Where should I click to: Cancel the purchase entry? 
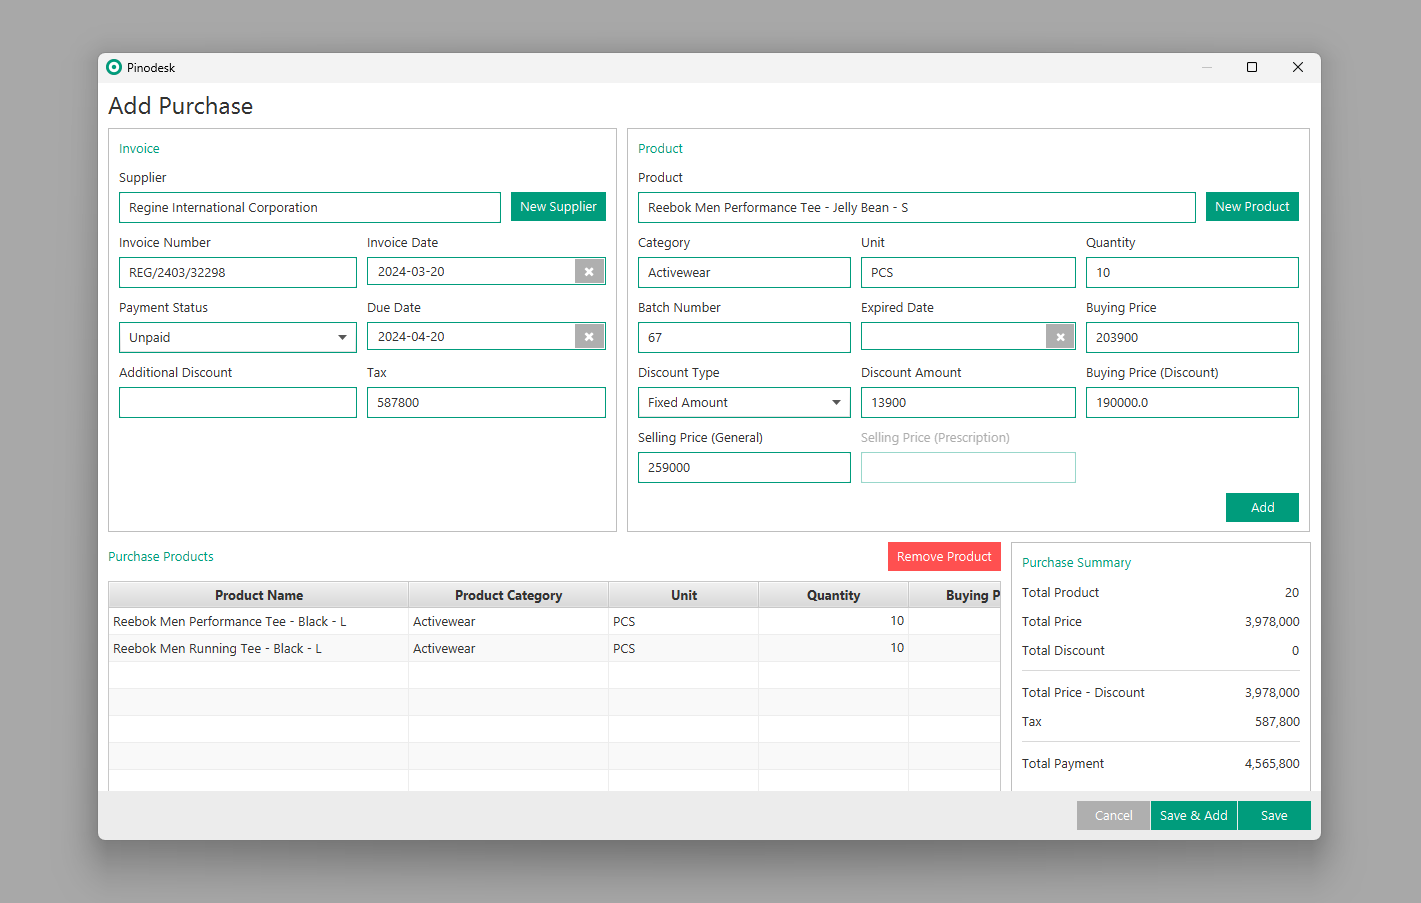[1113, 816]
